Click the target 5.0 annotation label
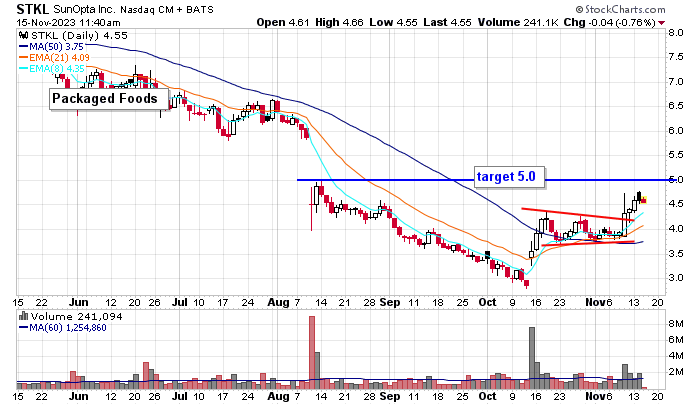This screenshot has width=700, height=405. pyautogui.click(x=509, y=177)
